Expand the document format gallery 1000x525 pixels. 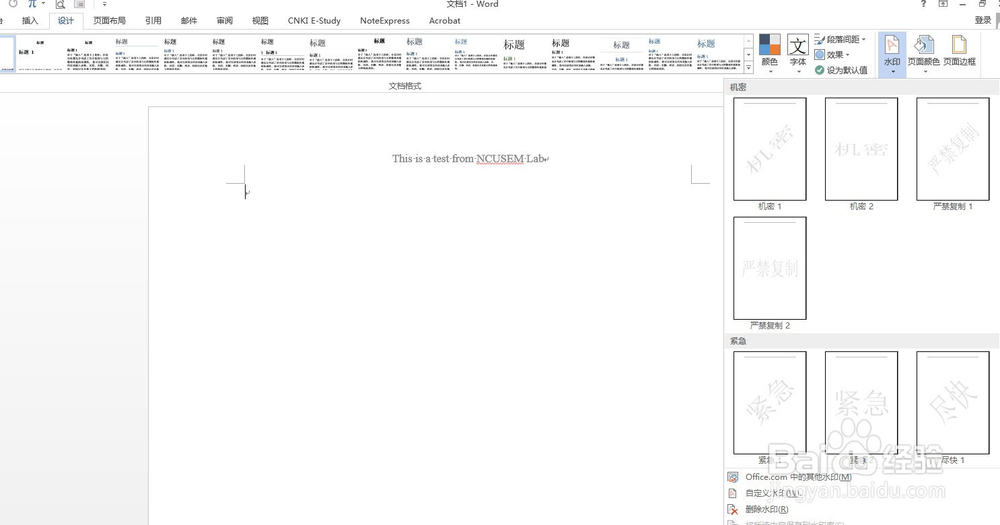coord(749,68)
